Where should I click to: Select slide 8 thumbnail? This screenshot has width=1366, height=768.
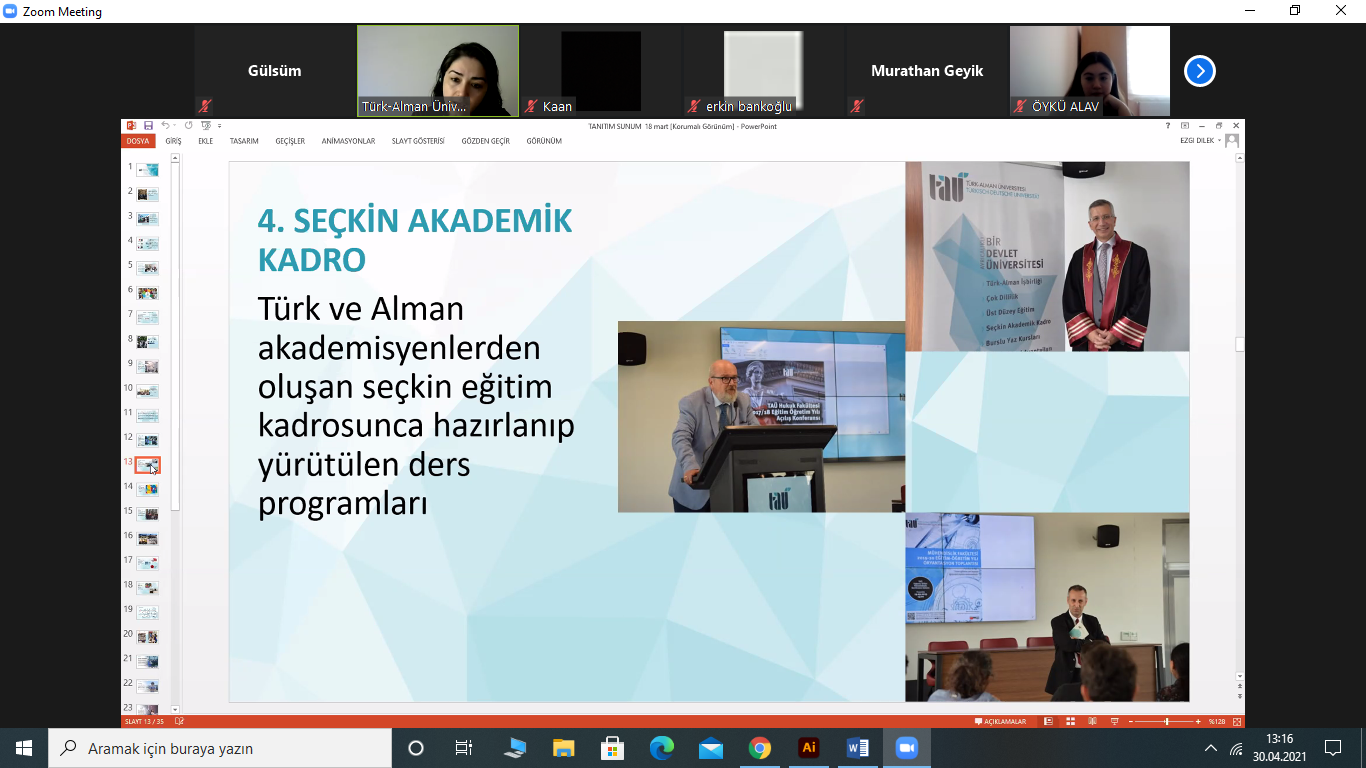(x=147, y=342)
